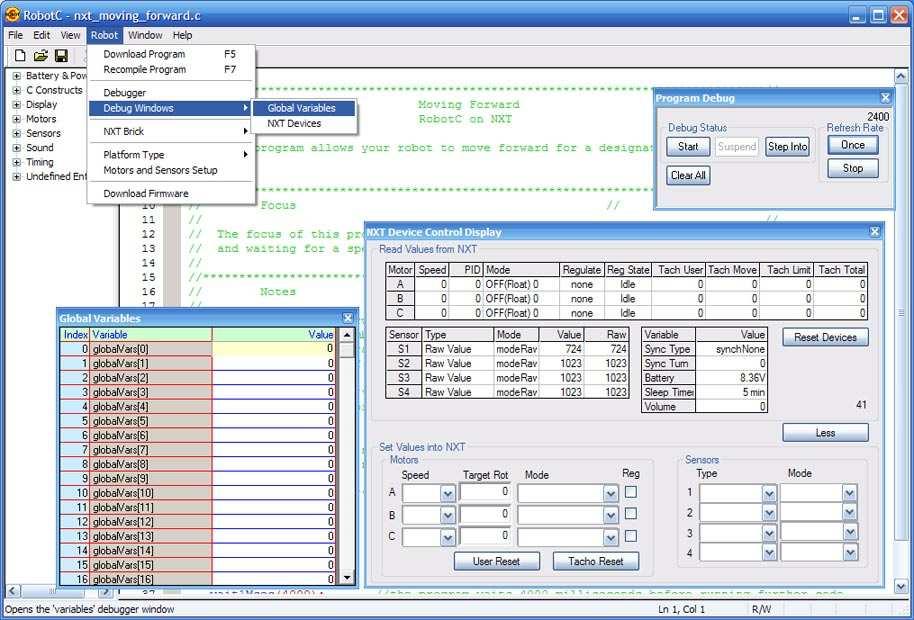The height and width of the screenshot is (620, 914).
Task: Expand the Sound tree node
Action: [x=17, y=148]
